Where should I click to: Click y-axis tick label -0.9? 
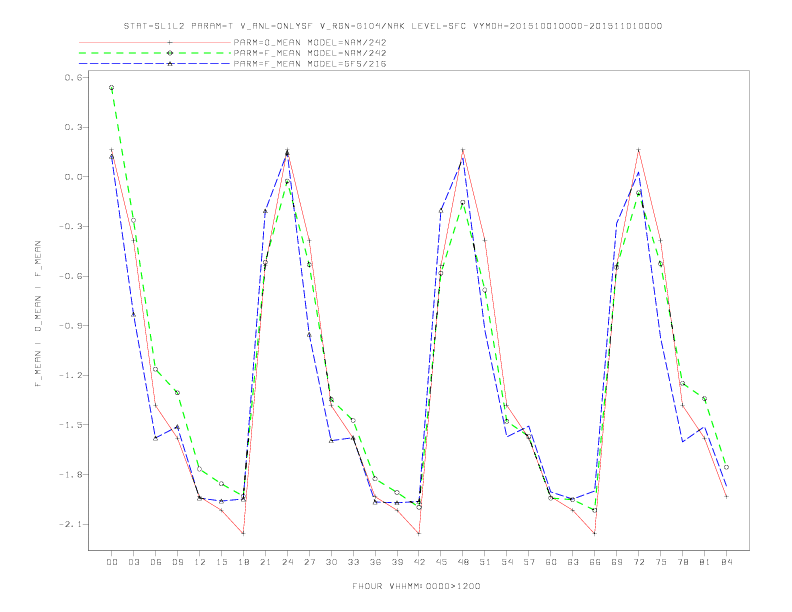(x=70, y=326)
